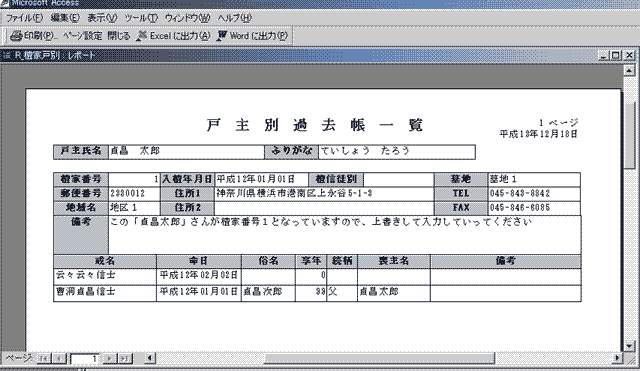Open the ウィンドウ(W) menu
Viewport: 640px width, 371px height.
point(187,18)
